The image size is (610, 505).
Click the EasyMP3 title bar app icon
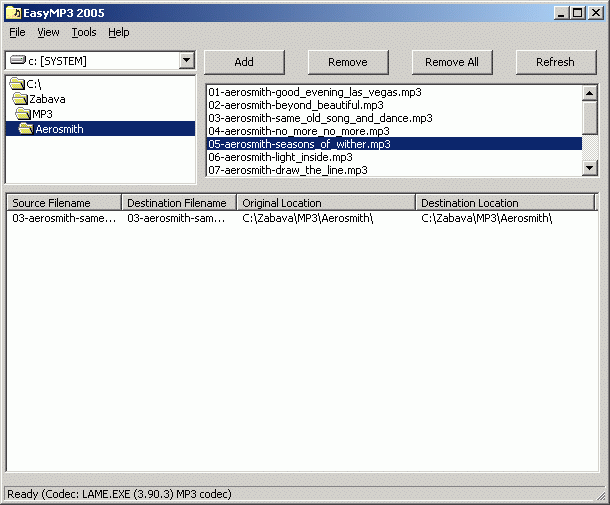coord(13,13)
